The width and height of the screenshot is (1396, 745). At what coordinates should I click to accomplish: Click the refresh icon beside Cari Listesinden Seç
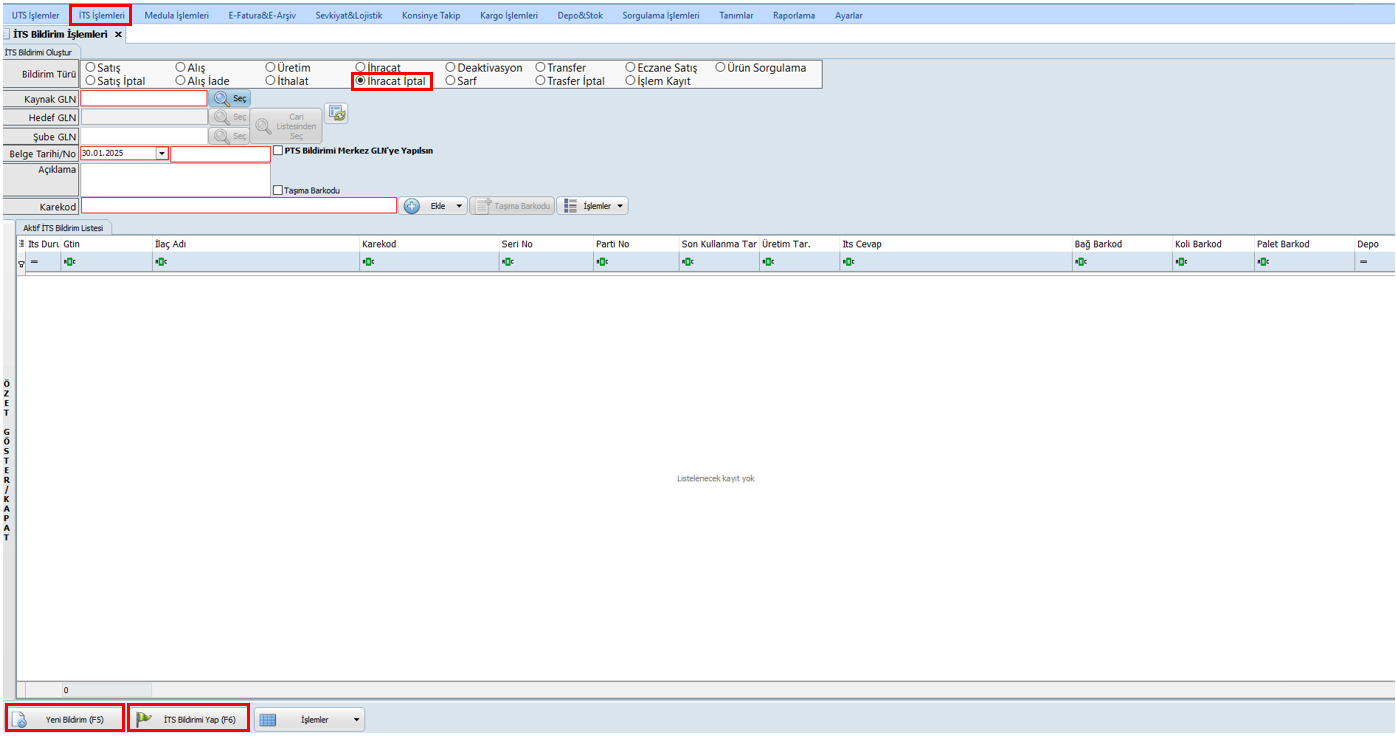pos(337,114)
